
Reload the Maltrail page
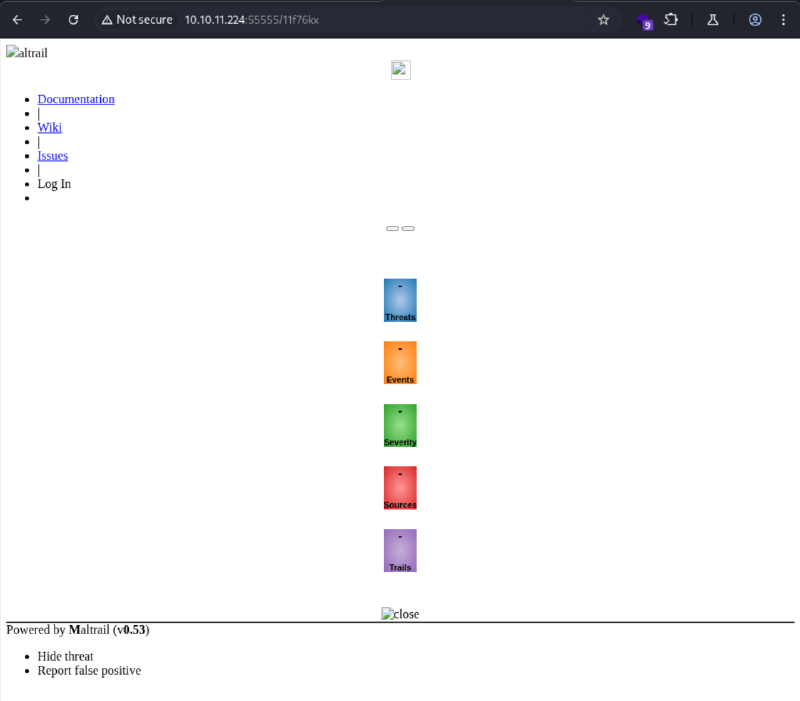[x=73, y=19]
